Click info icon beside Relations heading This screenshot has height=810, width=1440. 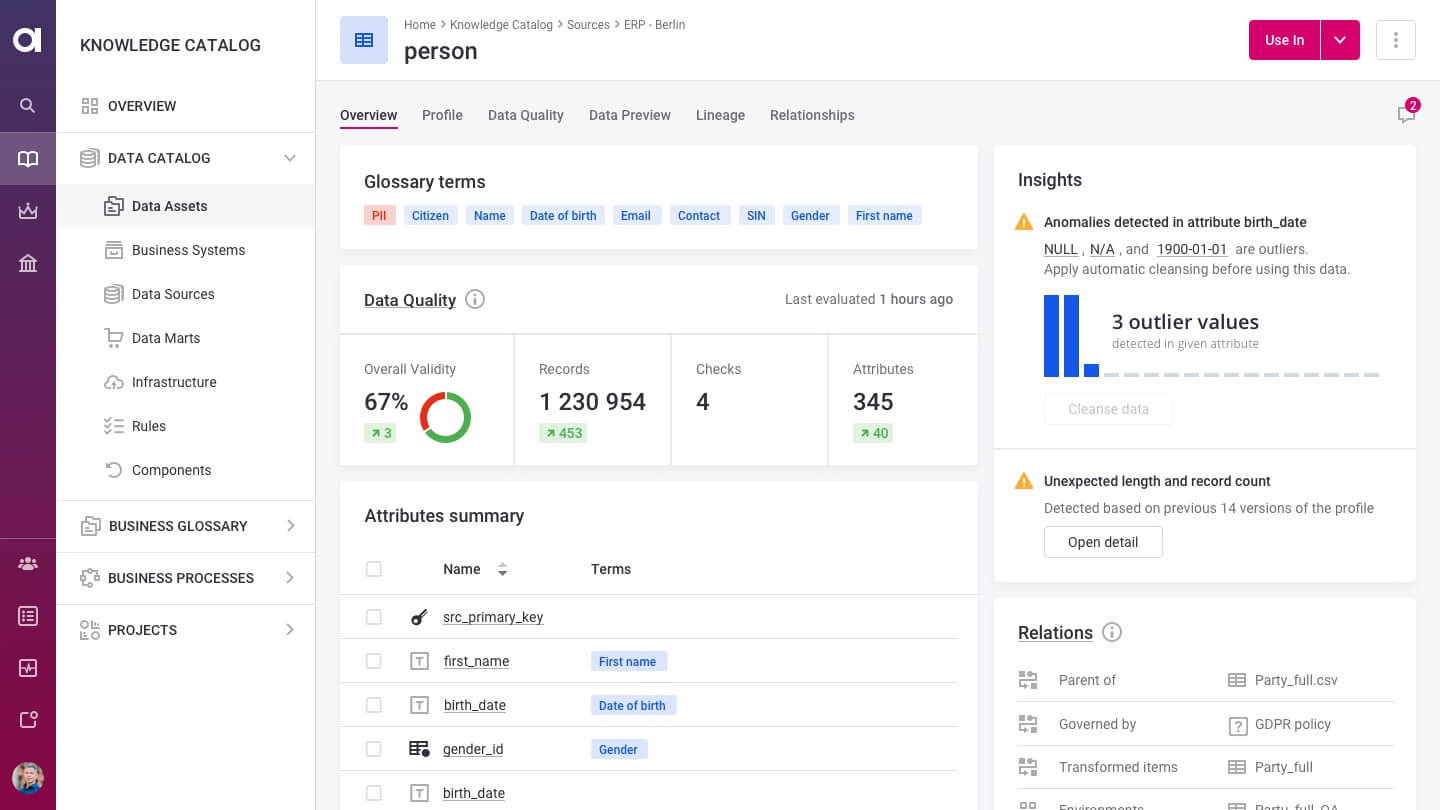click(1112, 632)
